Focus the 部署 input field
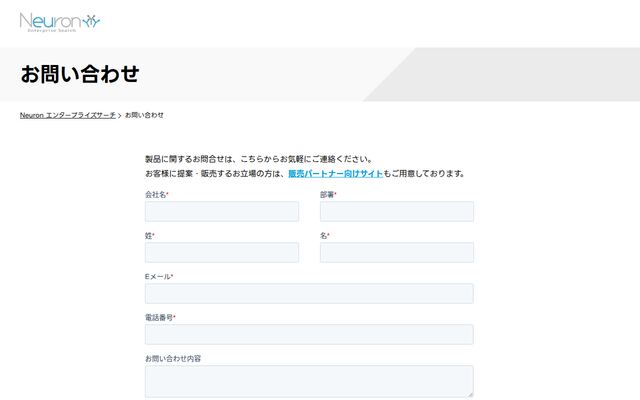640x400 pixels. 397,211
